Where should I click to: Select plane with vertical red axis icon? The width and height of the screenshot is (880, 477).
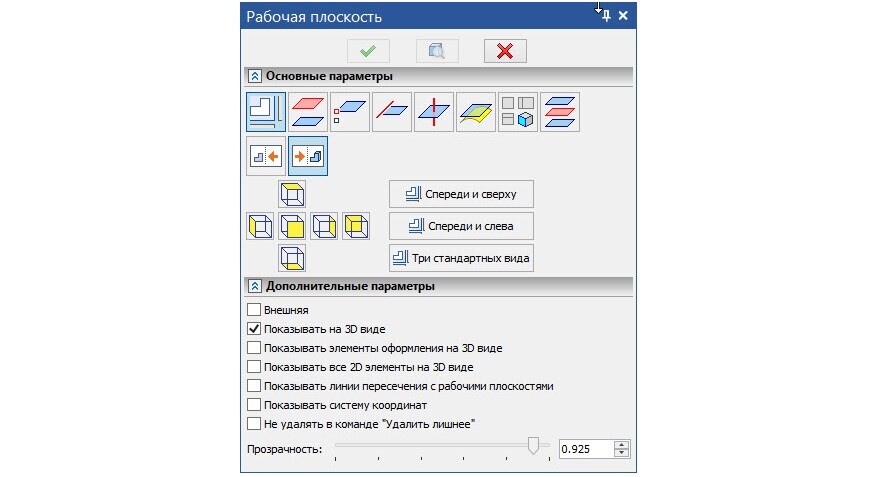pos(434,112)
